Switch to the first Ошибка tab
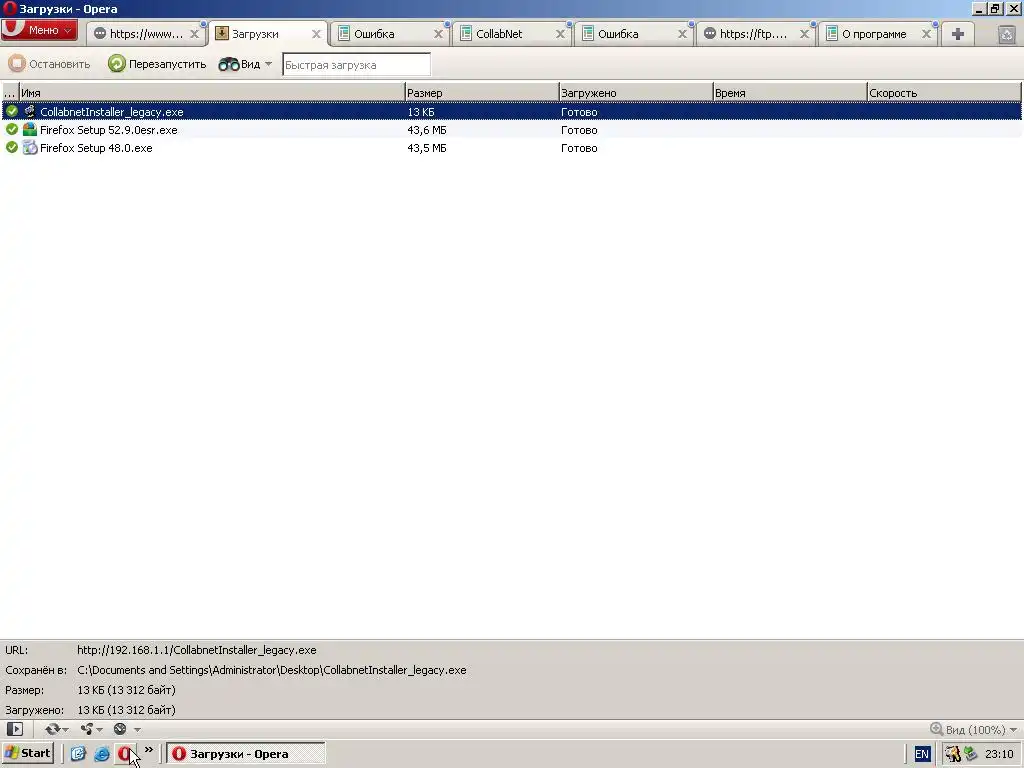Screen dimensions: 1024x768 point(390,34)
